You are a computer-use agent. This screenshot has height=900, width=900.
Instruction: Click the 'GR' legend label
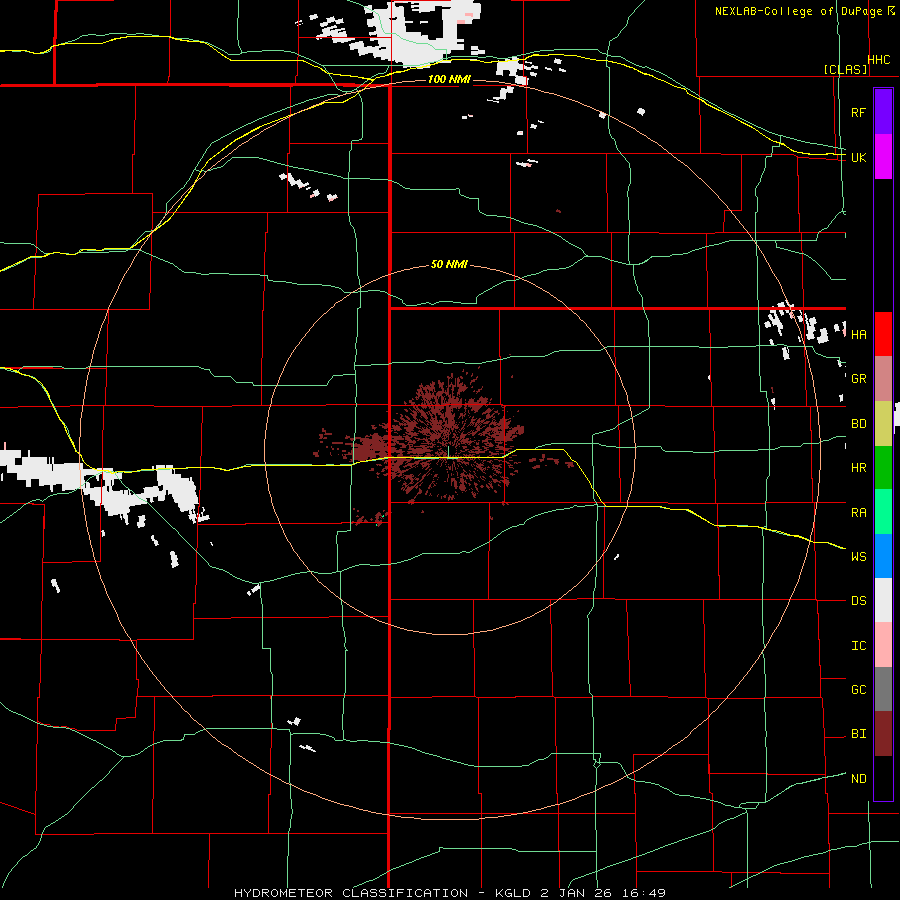point(858,378)
